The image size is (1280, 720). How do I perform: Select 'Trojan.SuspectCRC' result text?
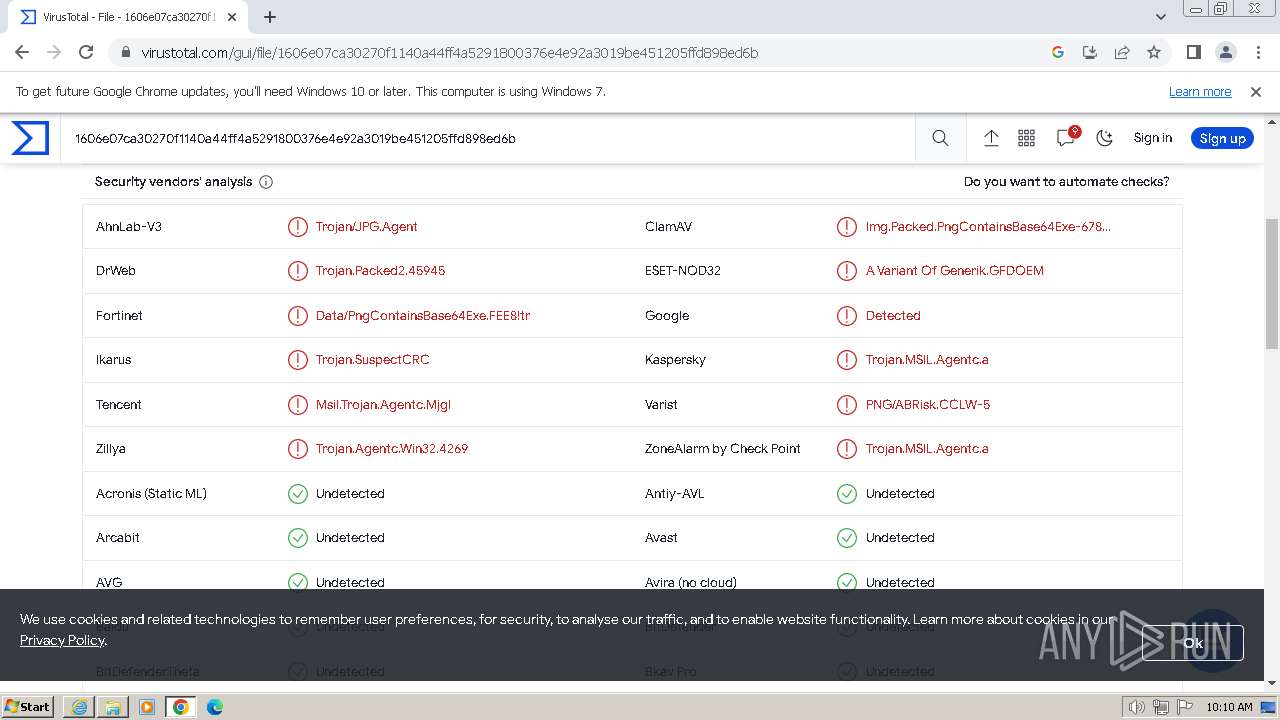coord(372,359)
